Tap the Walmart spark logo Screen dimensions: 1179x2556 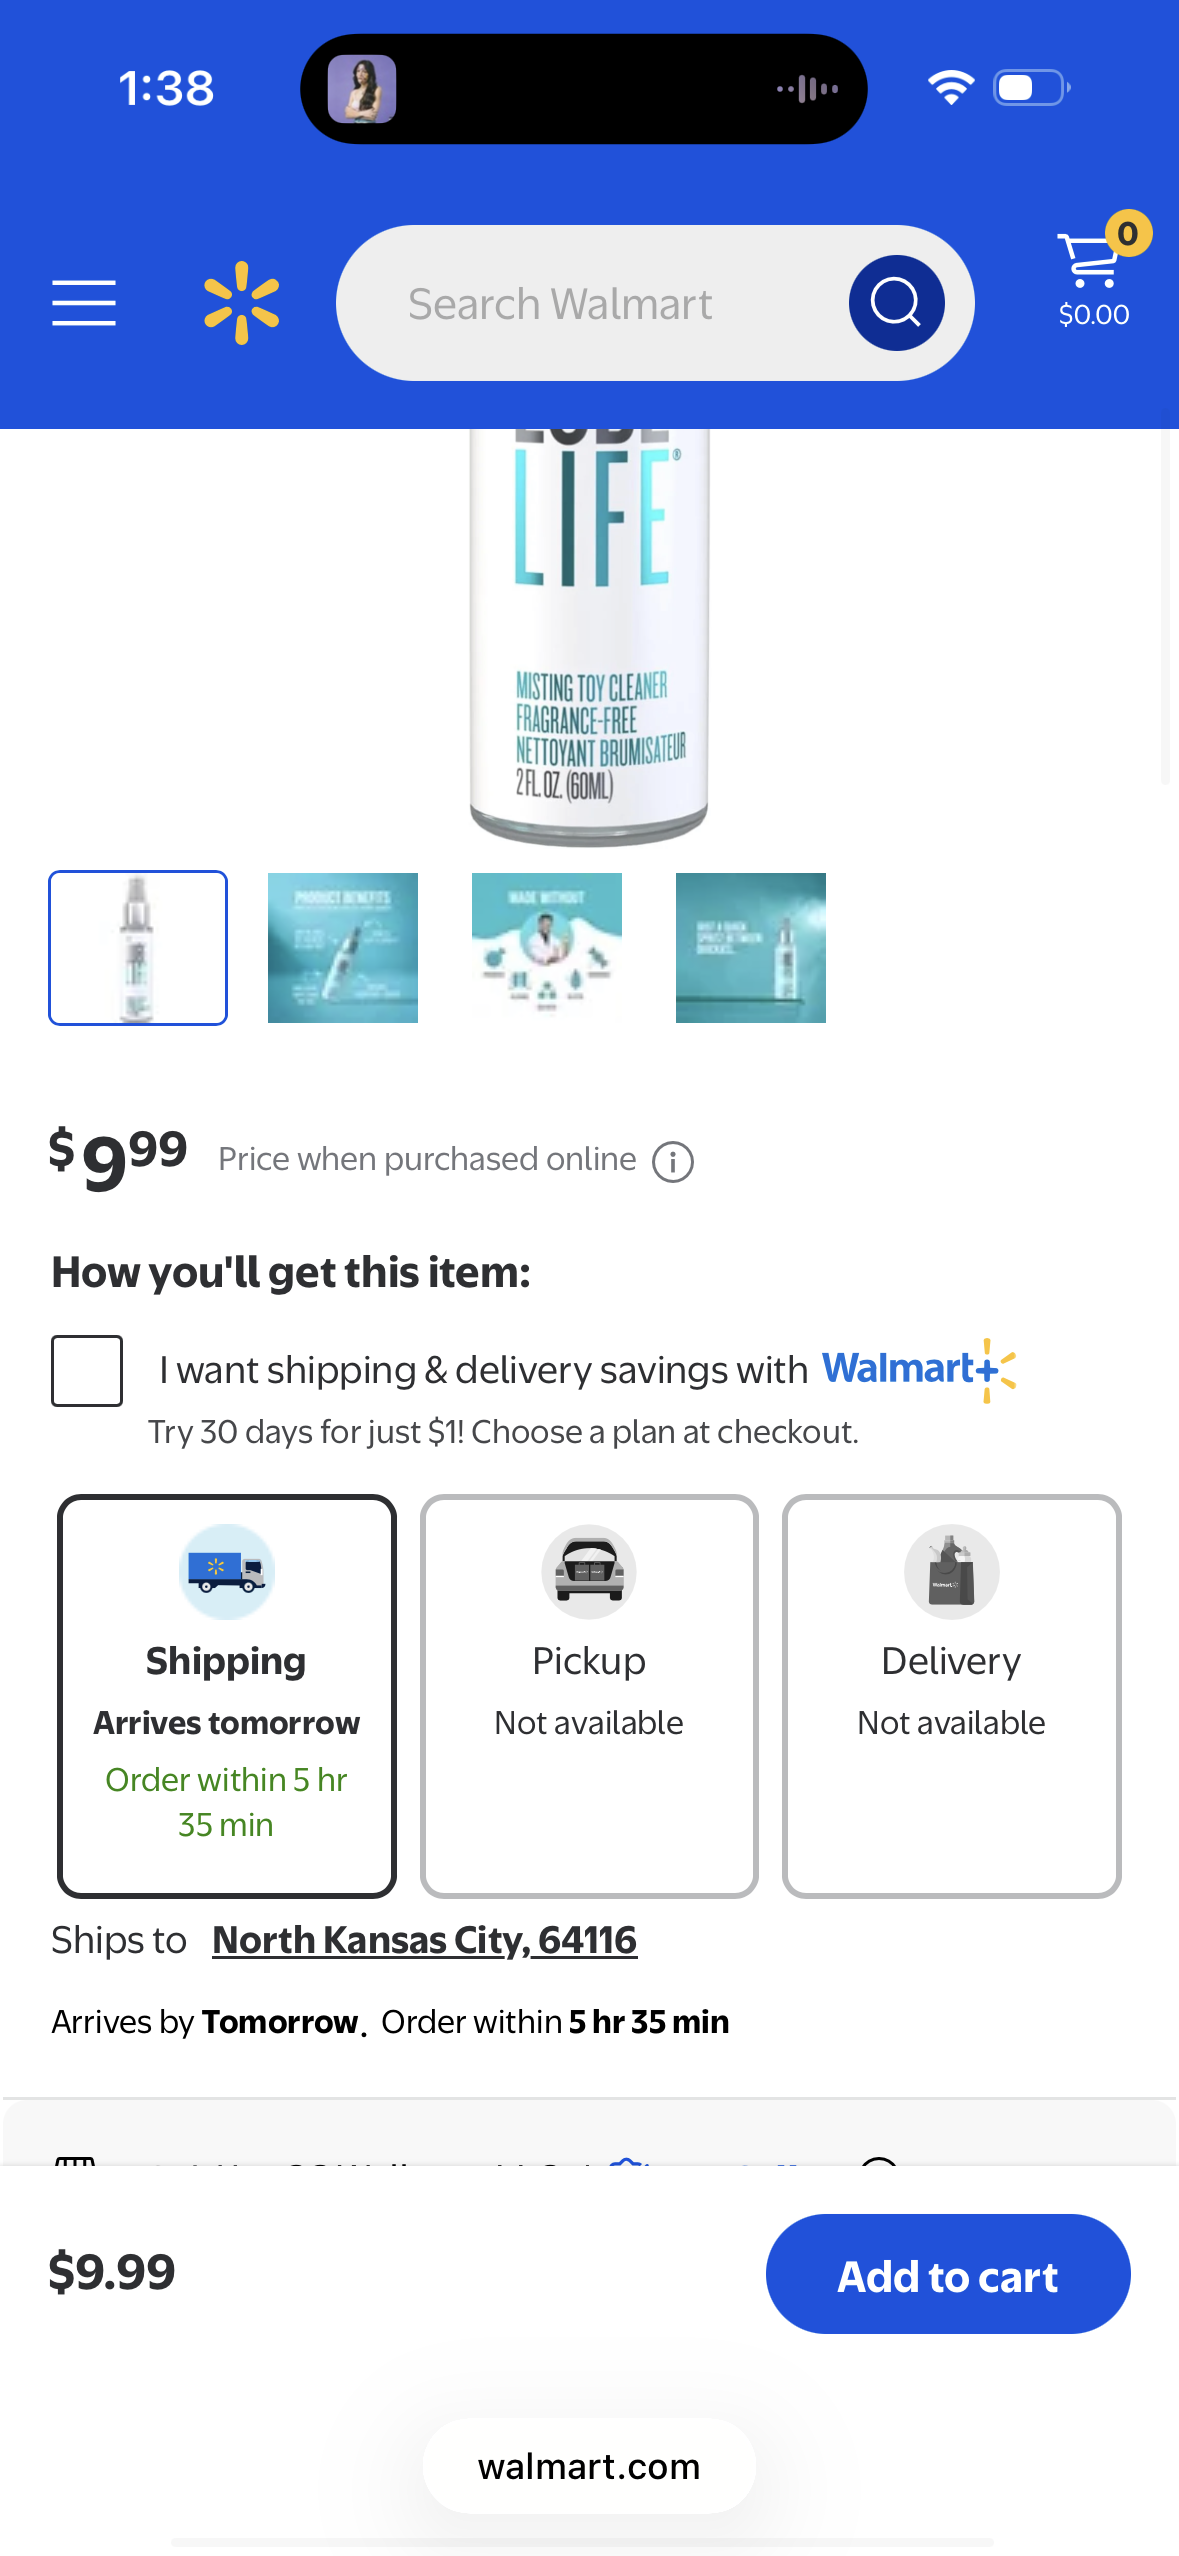(x=241, y=303)
